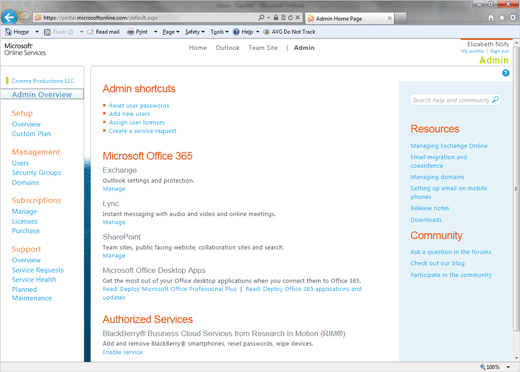520x372 pixels.
Task: Open browser Home via house icon top right
Action: 491,18
